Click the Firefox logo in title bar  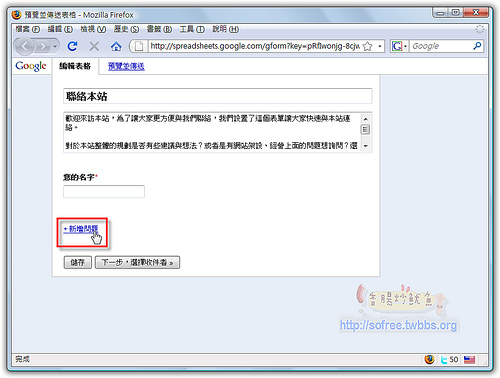[16, 15]
